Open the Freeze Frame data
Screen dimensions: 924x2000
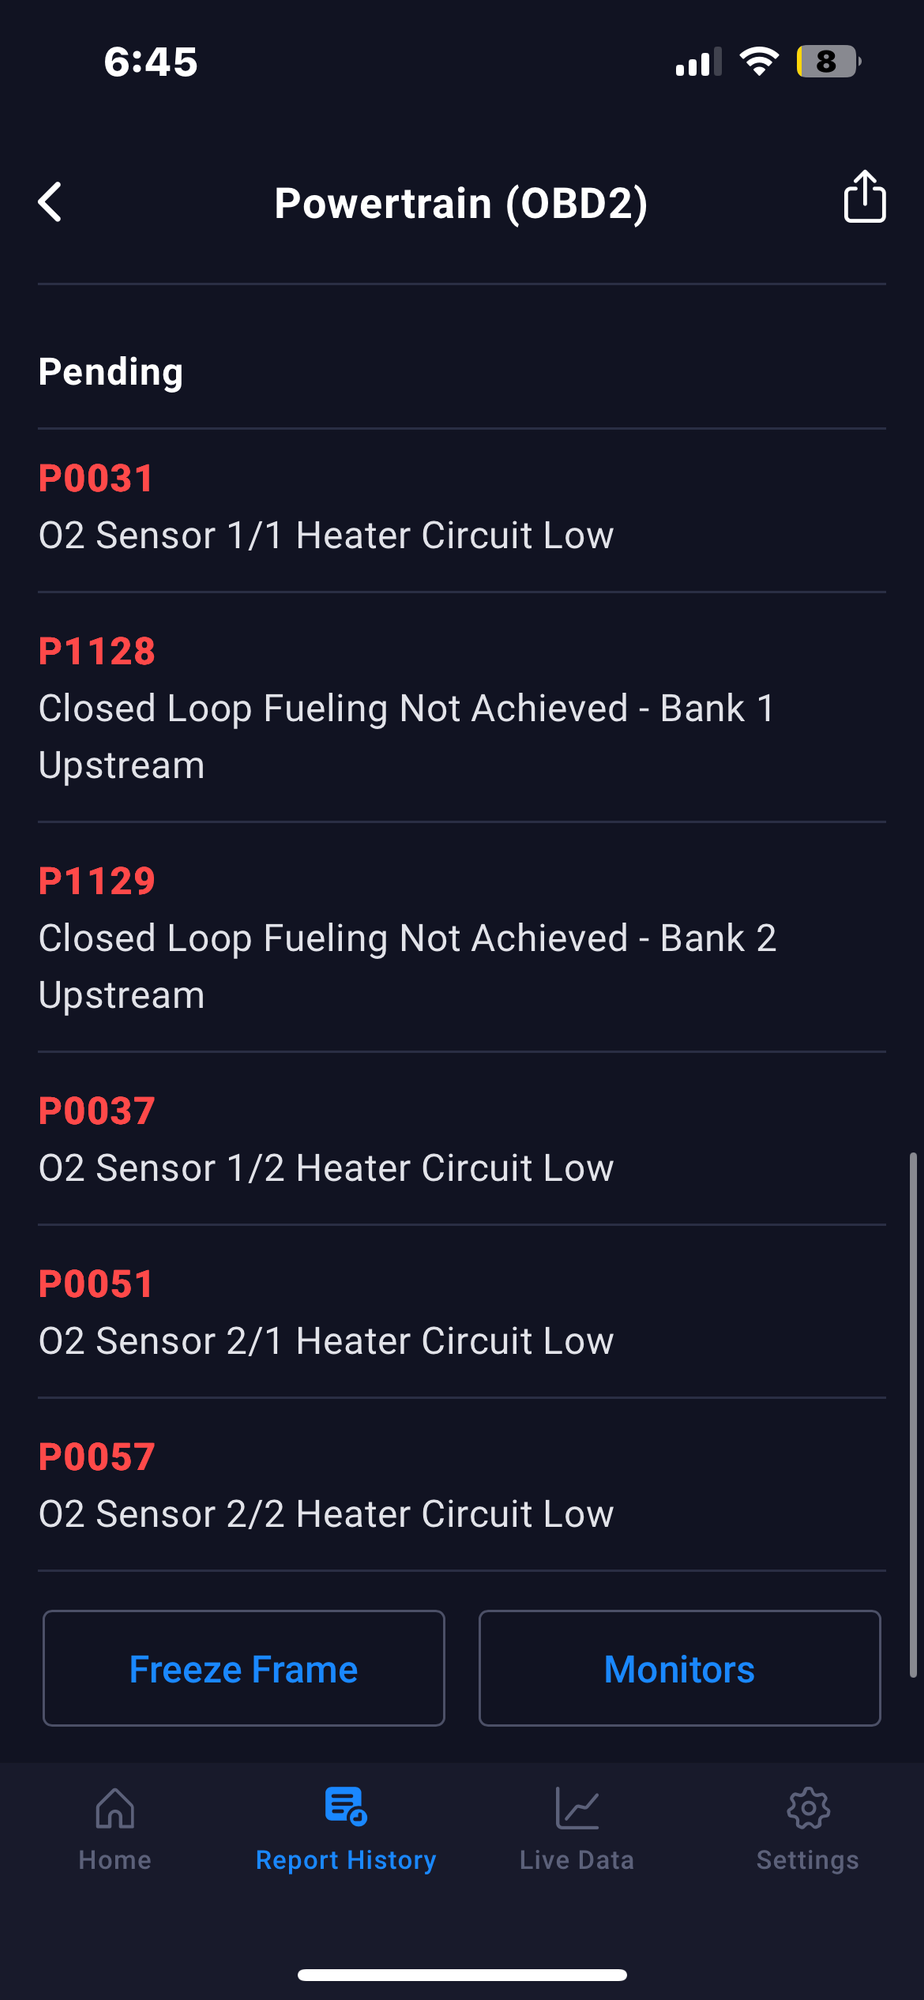[x=244, y=1668]
